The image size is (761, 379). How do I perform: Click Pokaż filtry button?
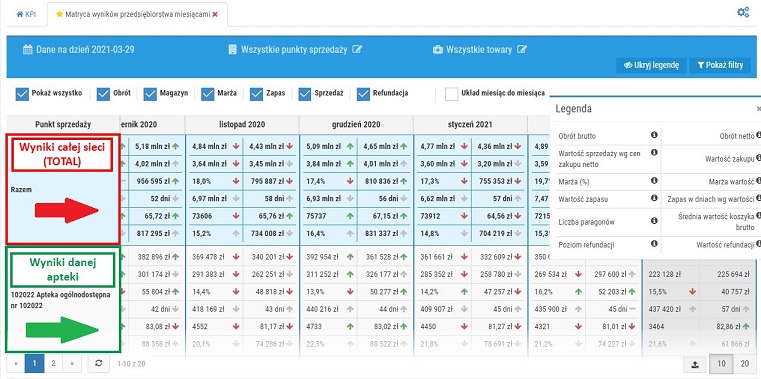coord(720,65)
